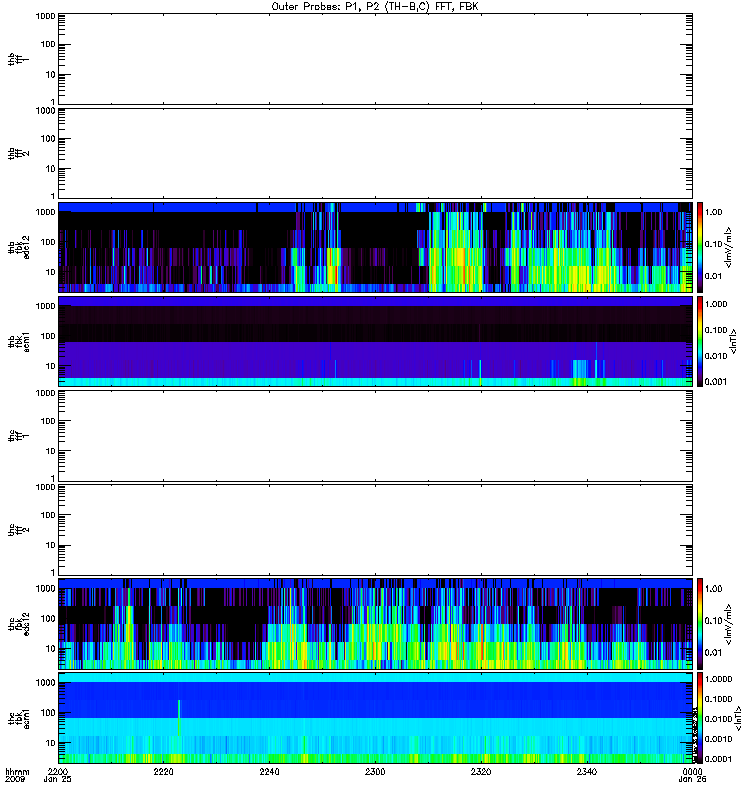
Task: Click the "2240" time axis label
Action: click(x=269, y=772)
